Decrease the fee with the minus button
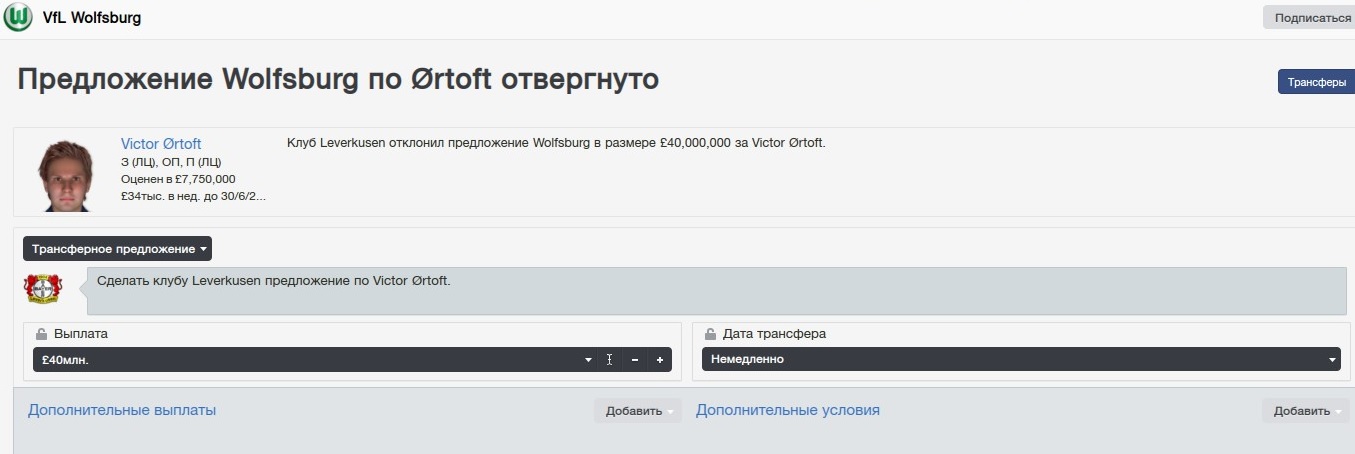This screenshot has height=454, width=1355. 635,360
